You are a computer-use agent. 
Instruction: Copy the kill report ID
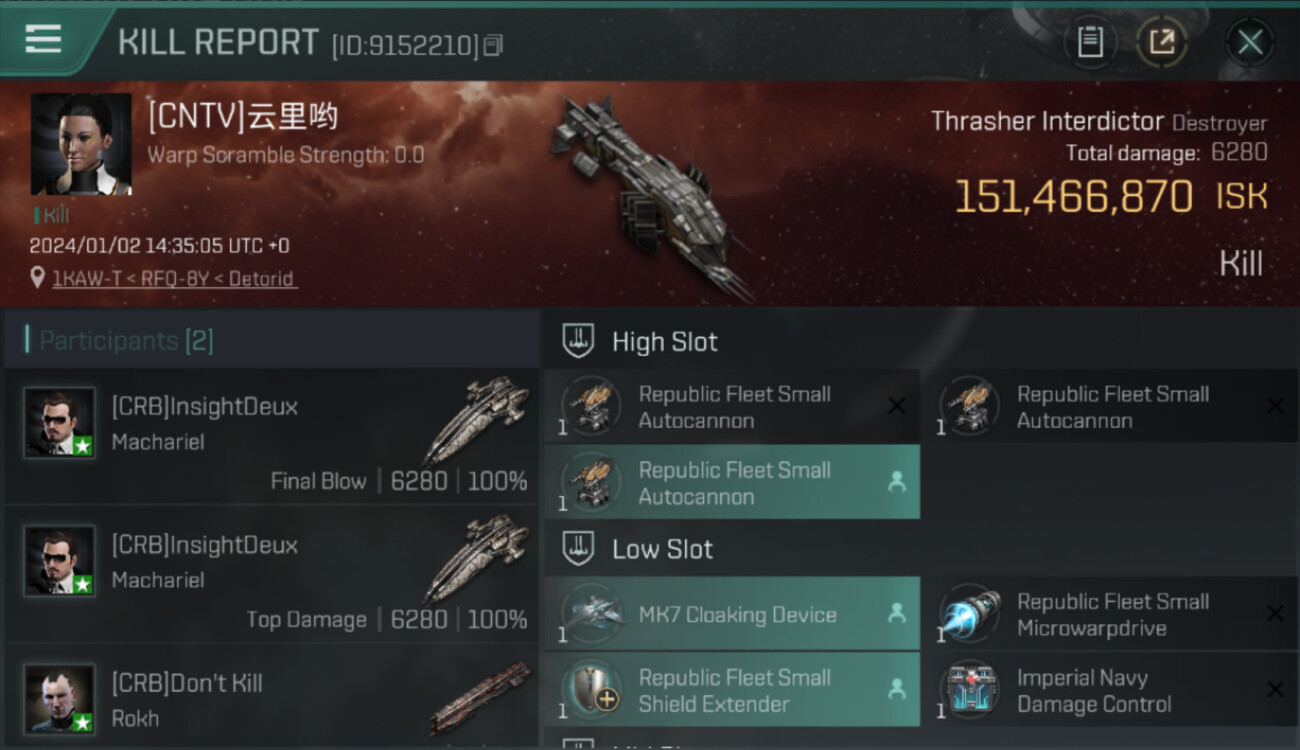pos(492,46)
